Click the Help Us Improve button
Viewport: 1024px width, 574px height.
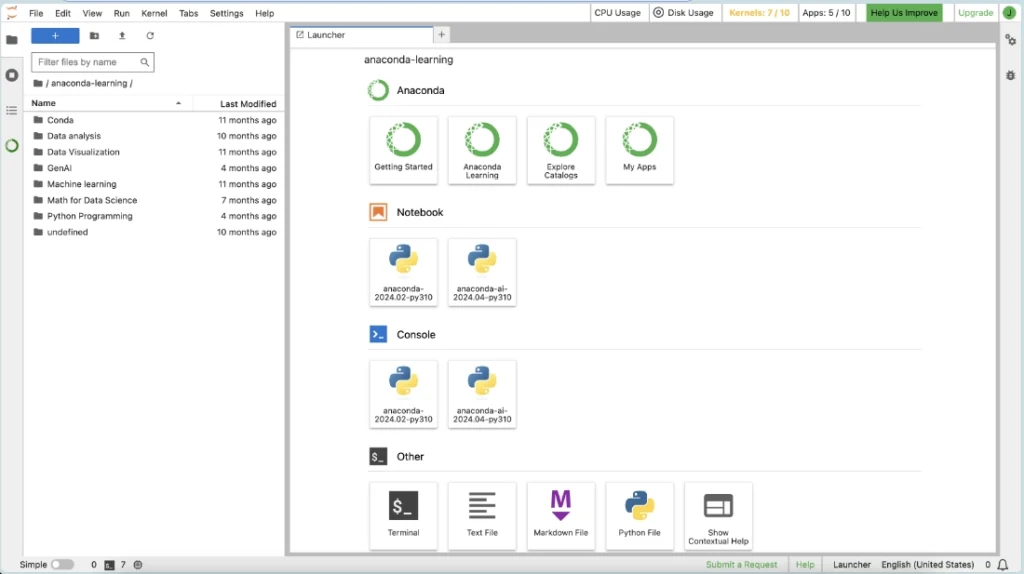904,13
